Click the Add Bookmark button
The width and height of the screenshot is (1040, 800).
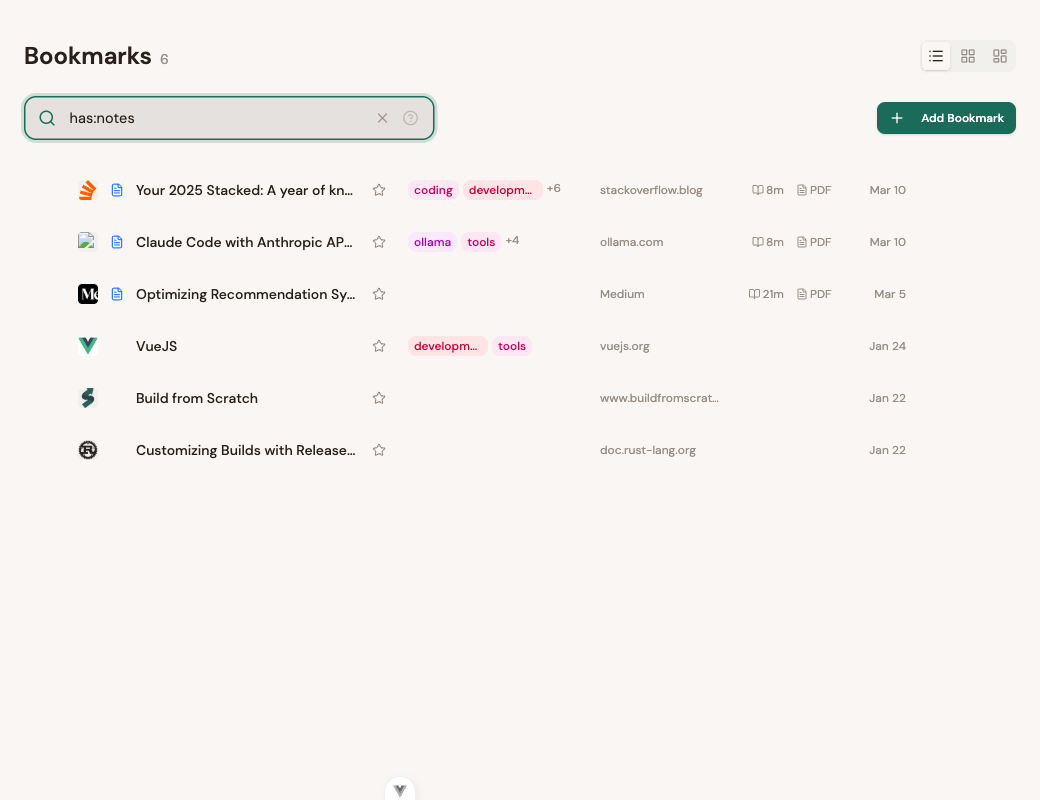[945, 118]
